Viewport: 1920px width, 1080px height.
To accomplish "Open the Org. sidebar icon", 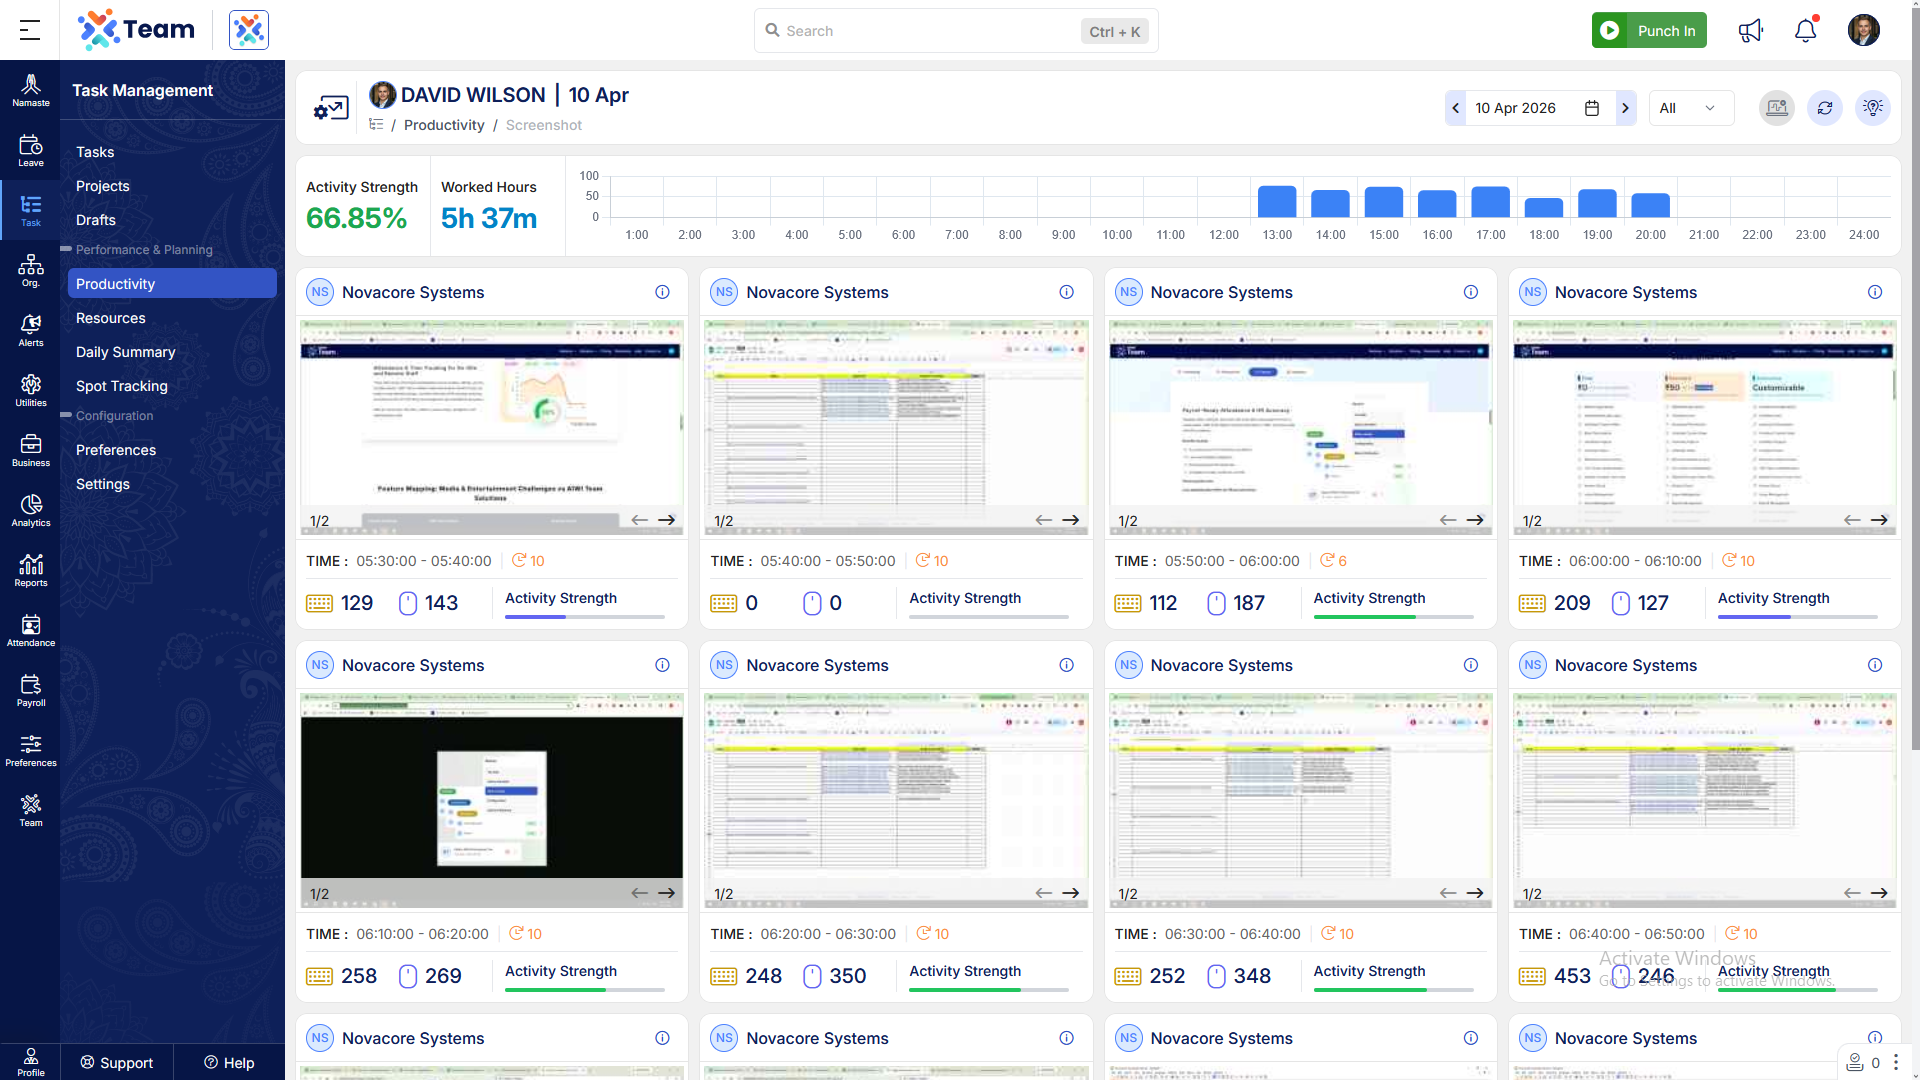I will [30, 270].
